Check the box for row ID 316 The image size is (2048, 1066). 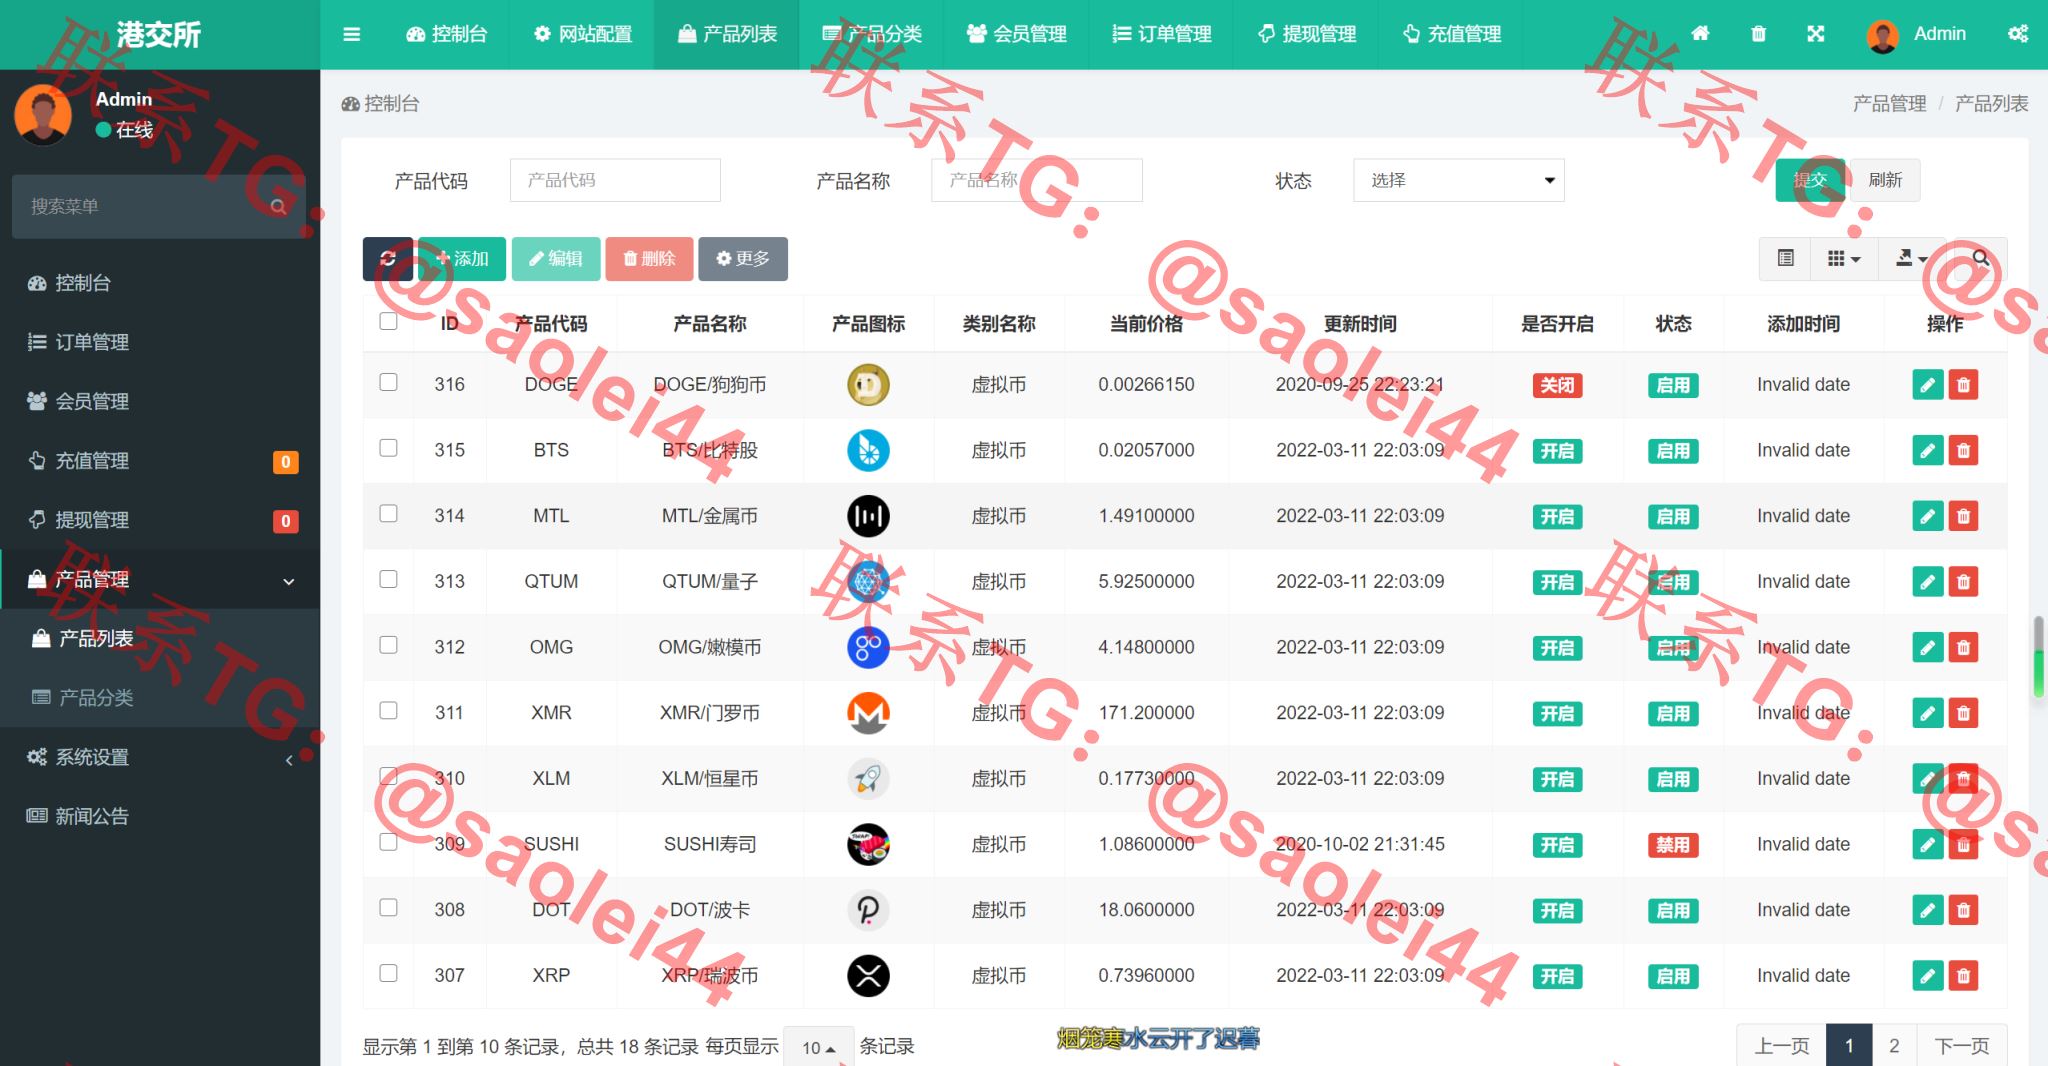click(x=388, y=382)
